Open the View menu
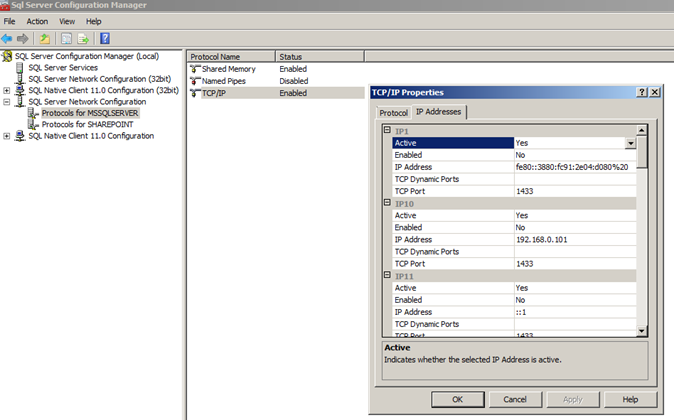Image resolution: width=674 pixels, height=420 pixels. (x=67, y=21)
